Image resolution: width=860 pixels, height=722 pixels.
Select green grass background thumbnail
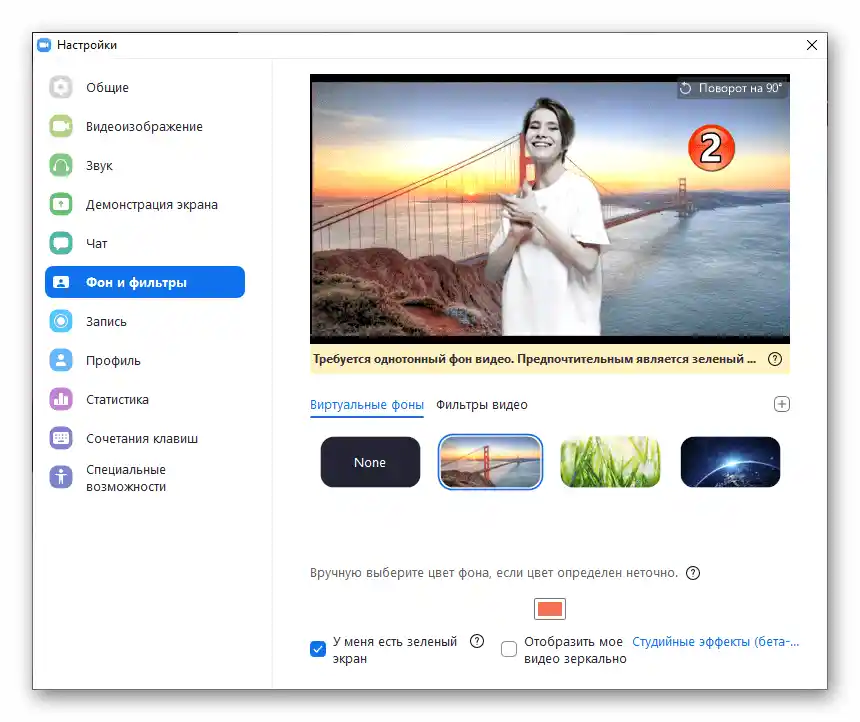click(x=610, y=462)
